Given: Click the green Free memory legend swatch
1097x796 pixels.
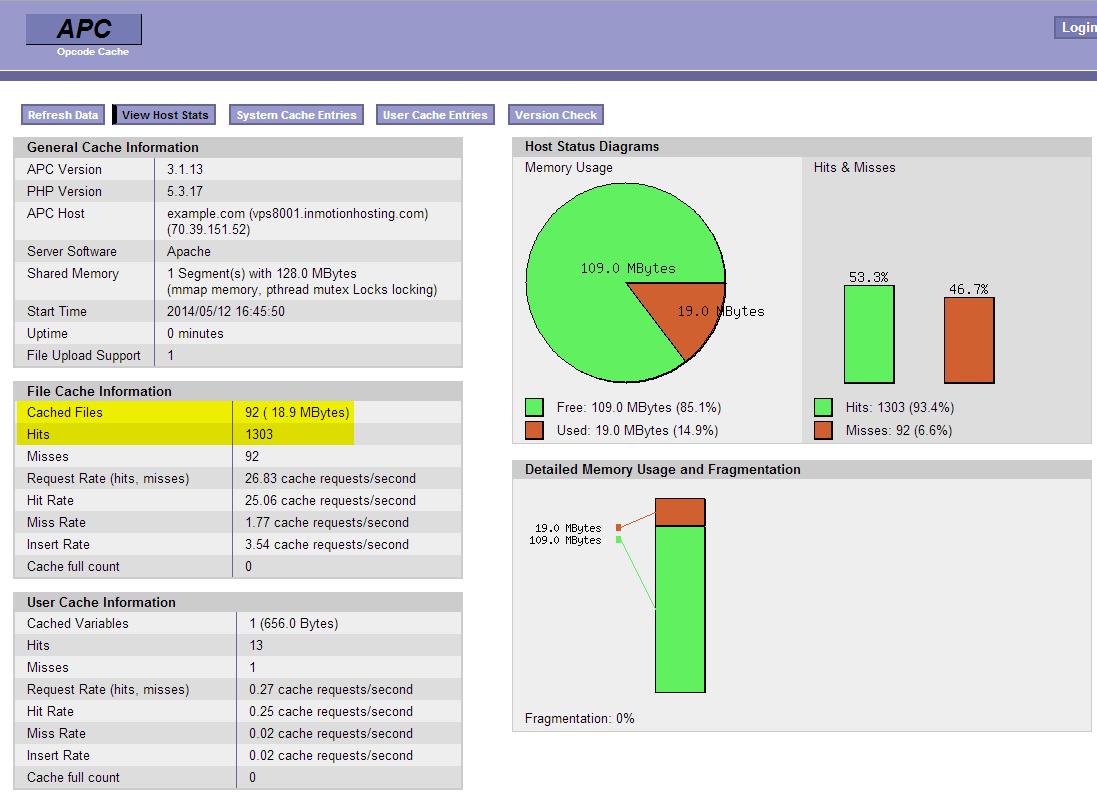Looking at the screenshot, I should (x=534, y=408).
